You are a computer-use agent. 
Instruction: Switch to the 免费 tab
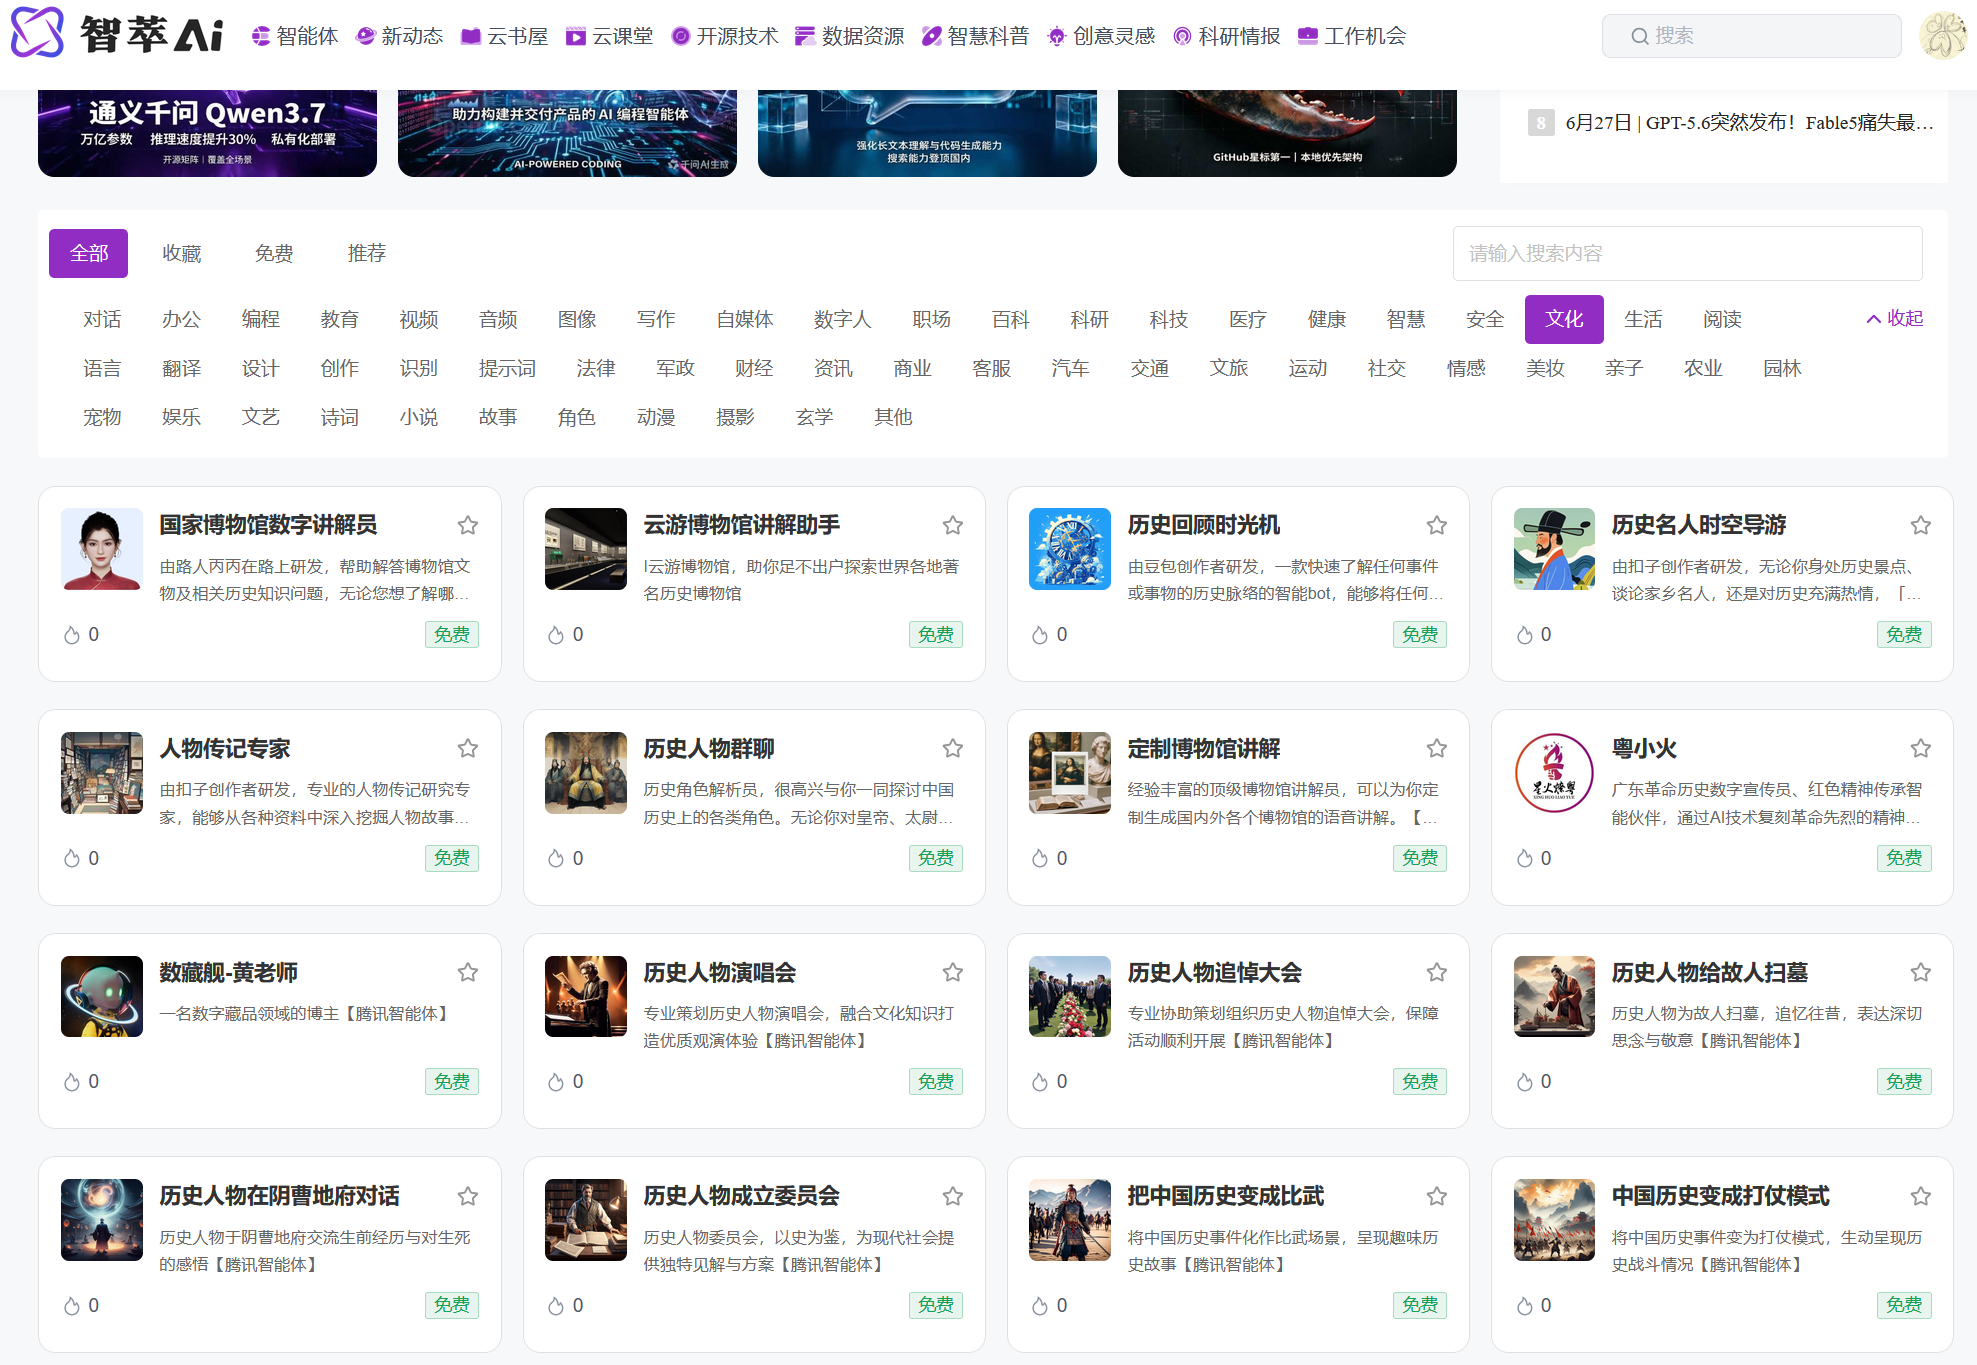274,254
